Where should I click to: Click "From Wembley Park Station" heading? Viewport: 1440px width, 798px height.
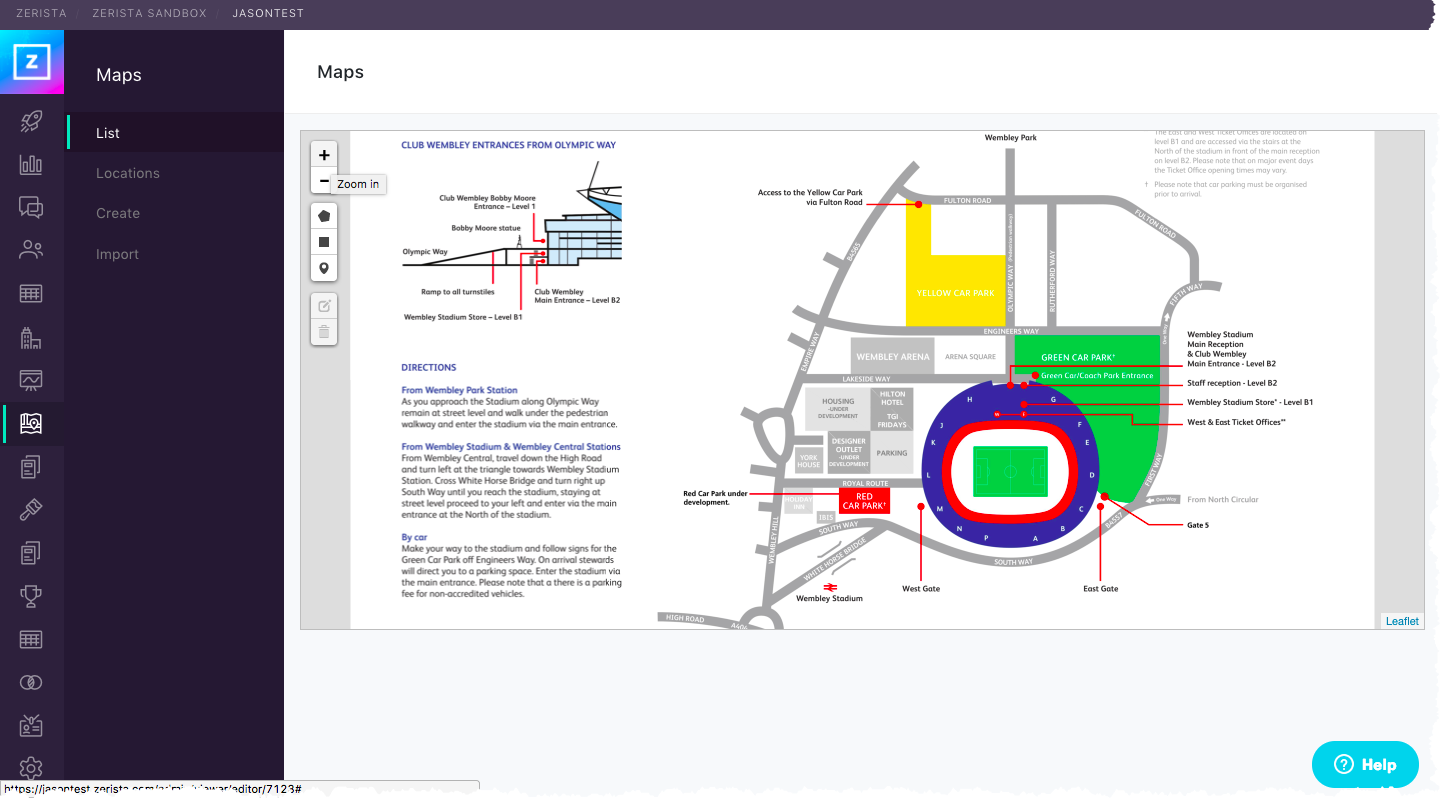[x=459, y=391]
